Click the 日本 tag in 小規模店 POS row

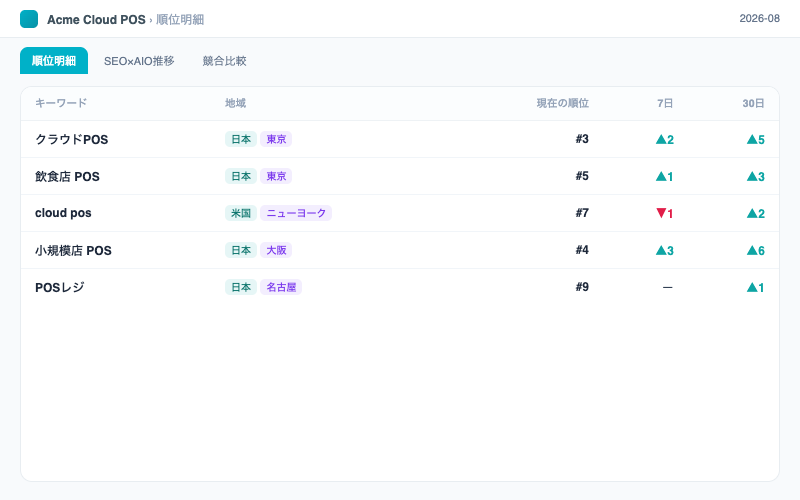pos(241,250)
